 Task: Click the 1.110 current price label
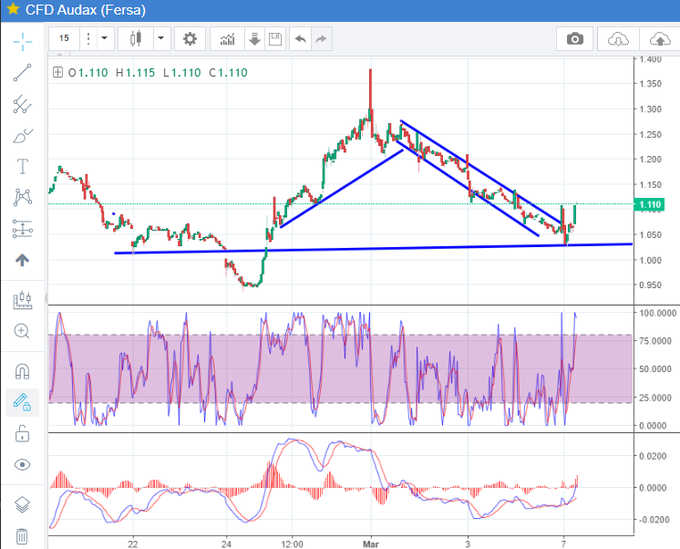(x=650, y=204)
